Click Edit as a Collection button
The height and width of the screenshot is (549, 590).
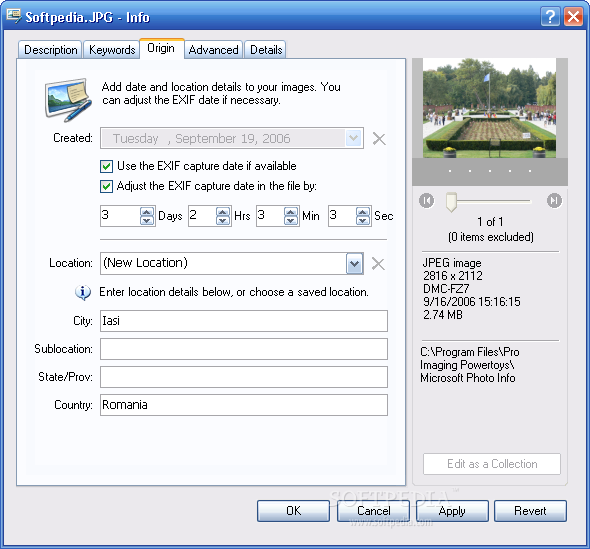pyautogui.click(x=492, y=464)
